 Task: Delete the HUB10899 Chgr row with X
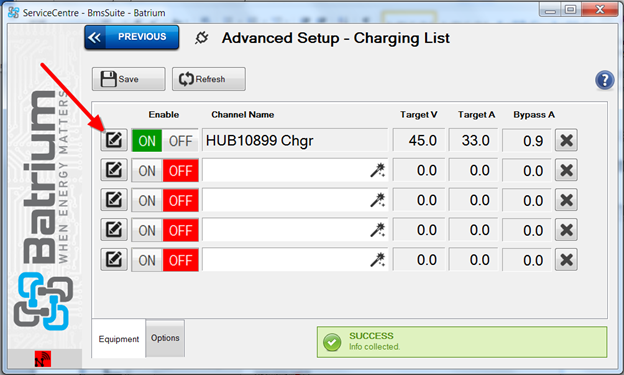[566, 140]
